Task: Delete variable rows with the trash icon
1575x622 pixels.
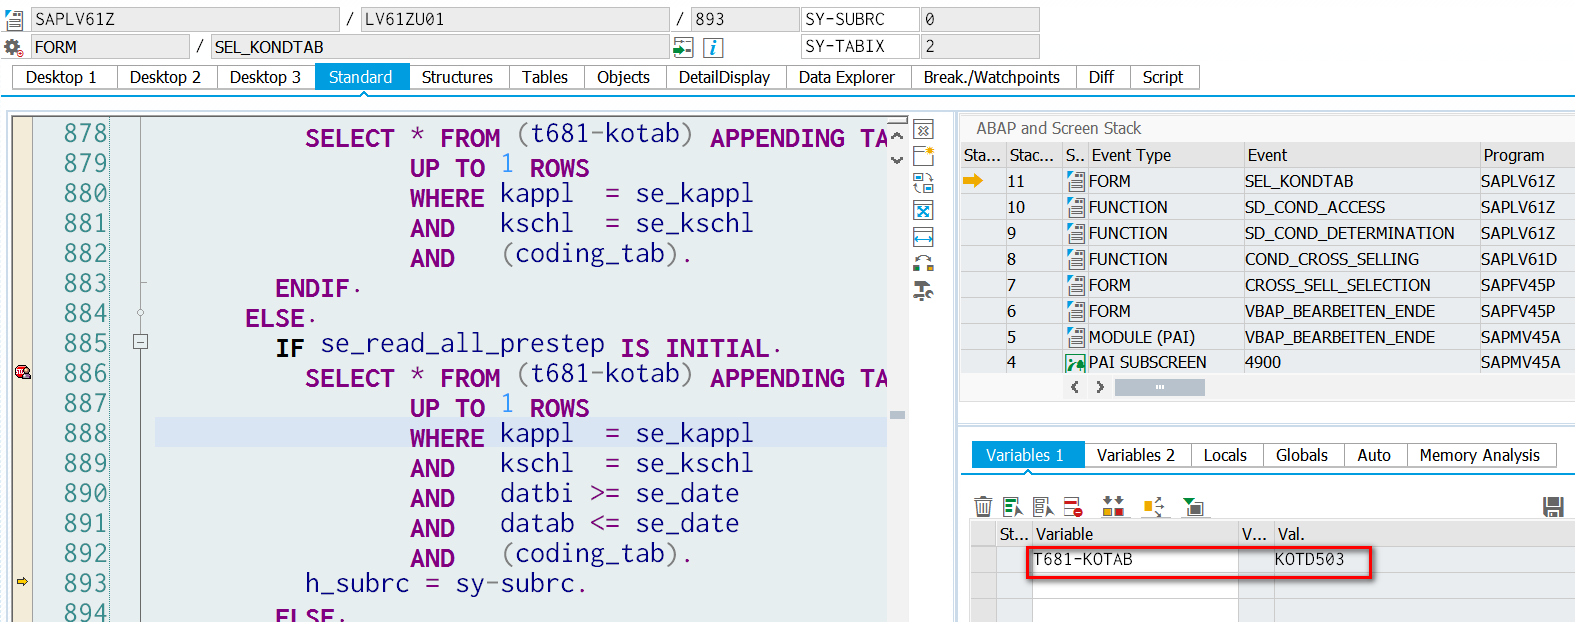Action: point(983,507)
